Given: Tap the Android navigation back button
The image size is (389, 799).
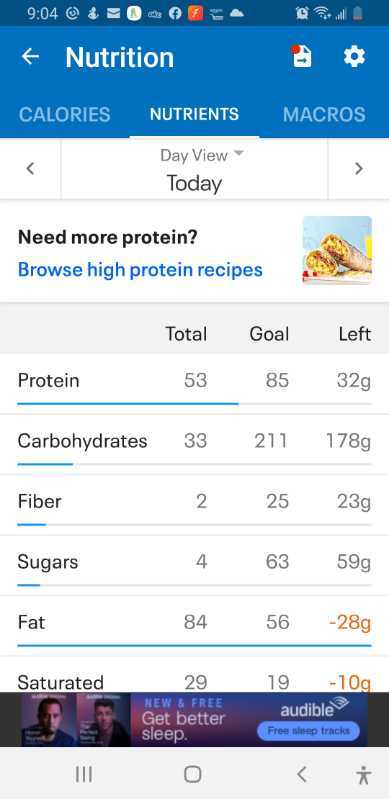Looking at the screenshot, I should click(302, 775).
